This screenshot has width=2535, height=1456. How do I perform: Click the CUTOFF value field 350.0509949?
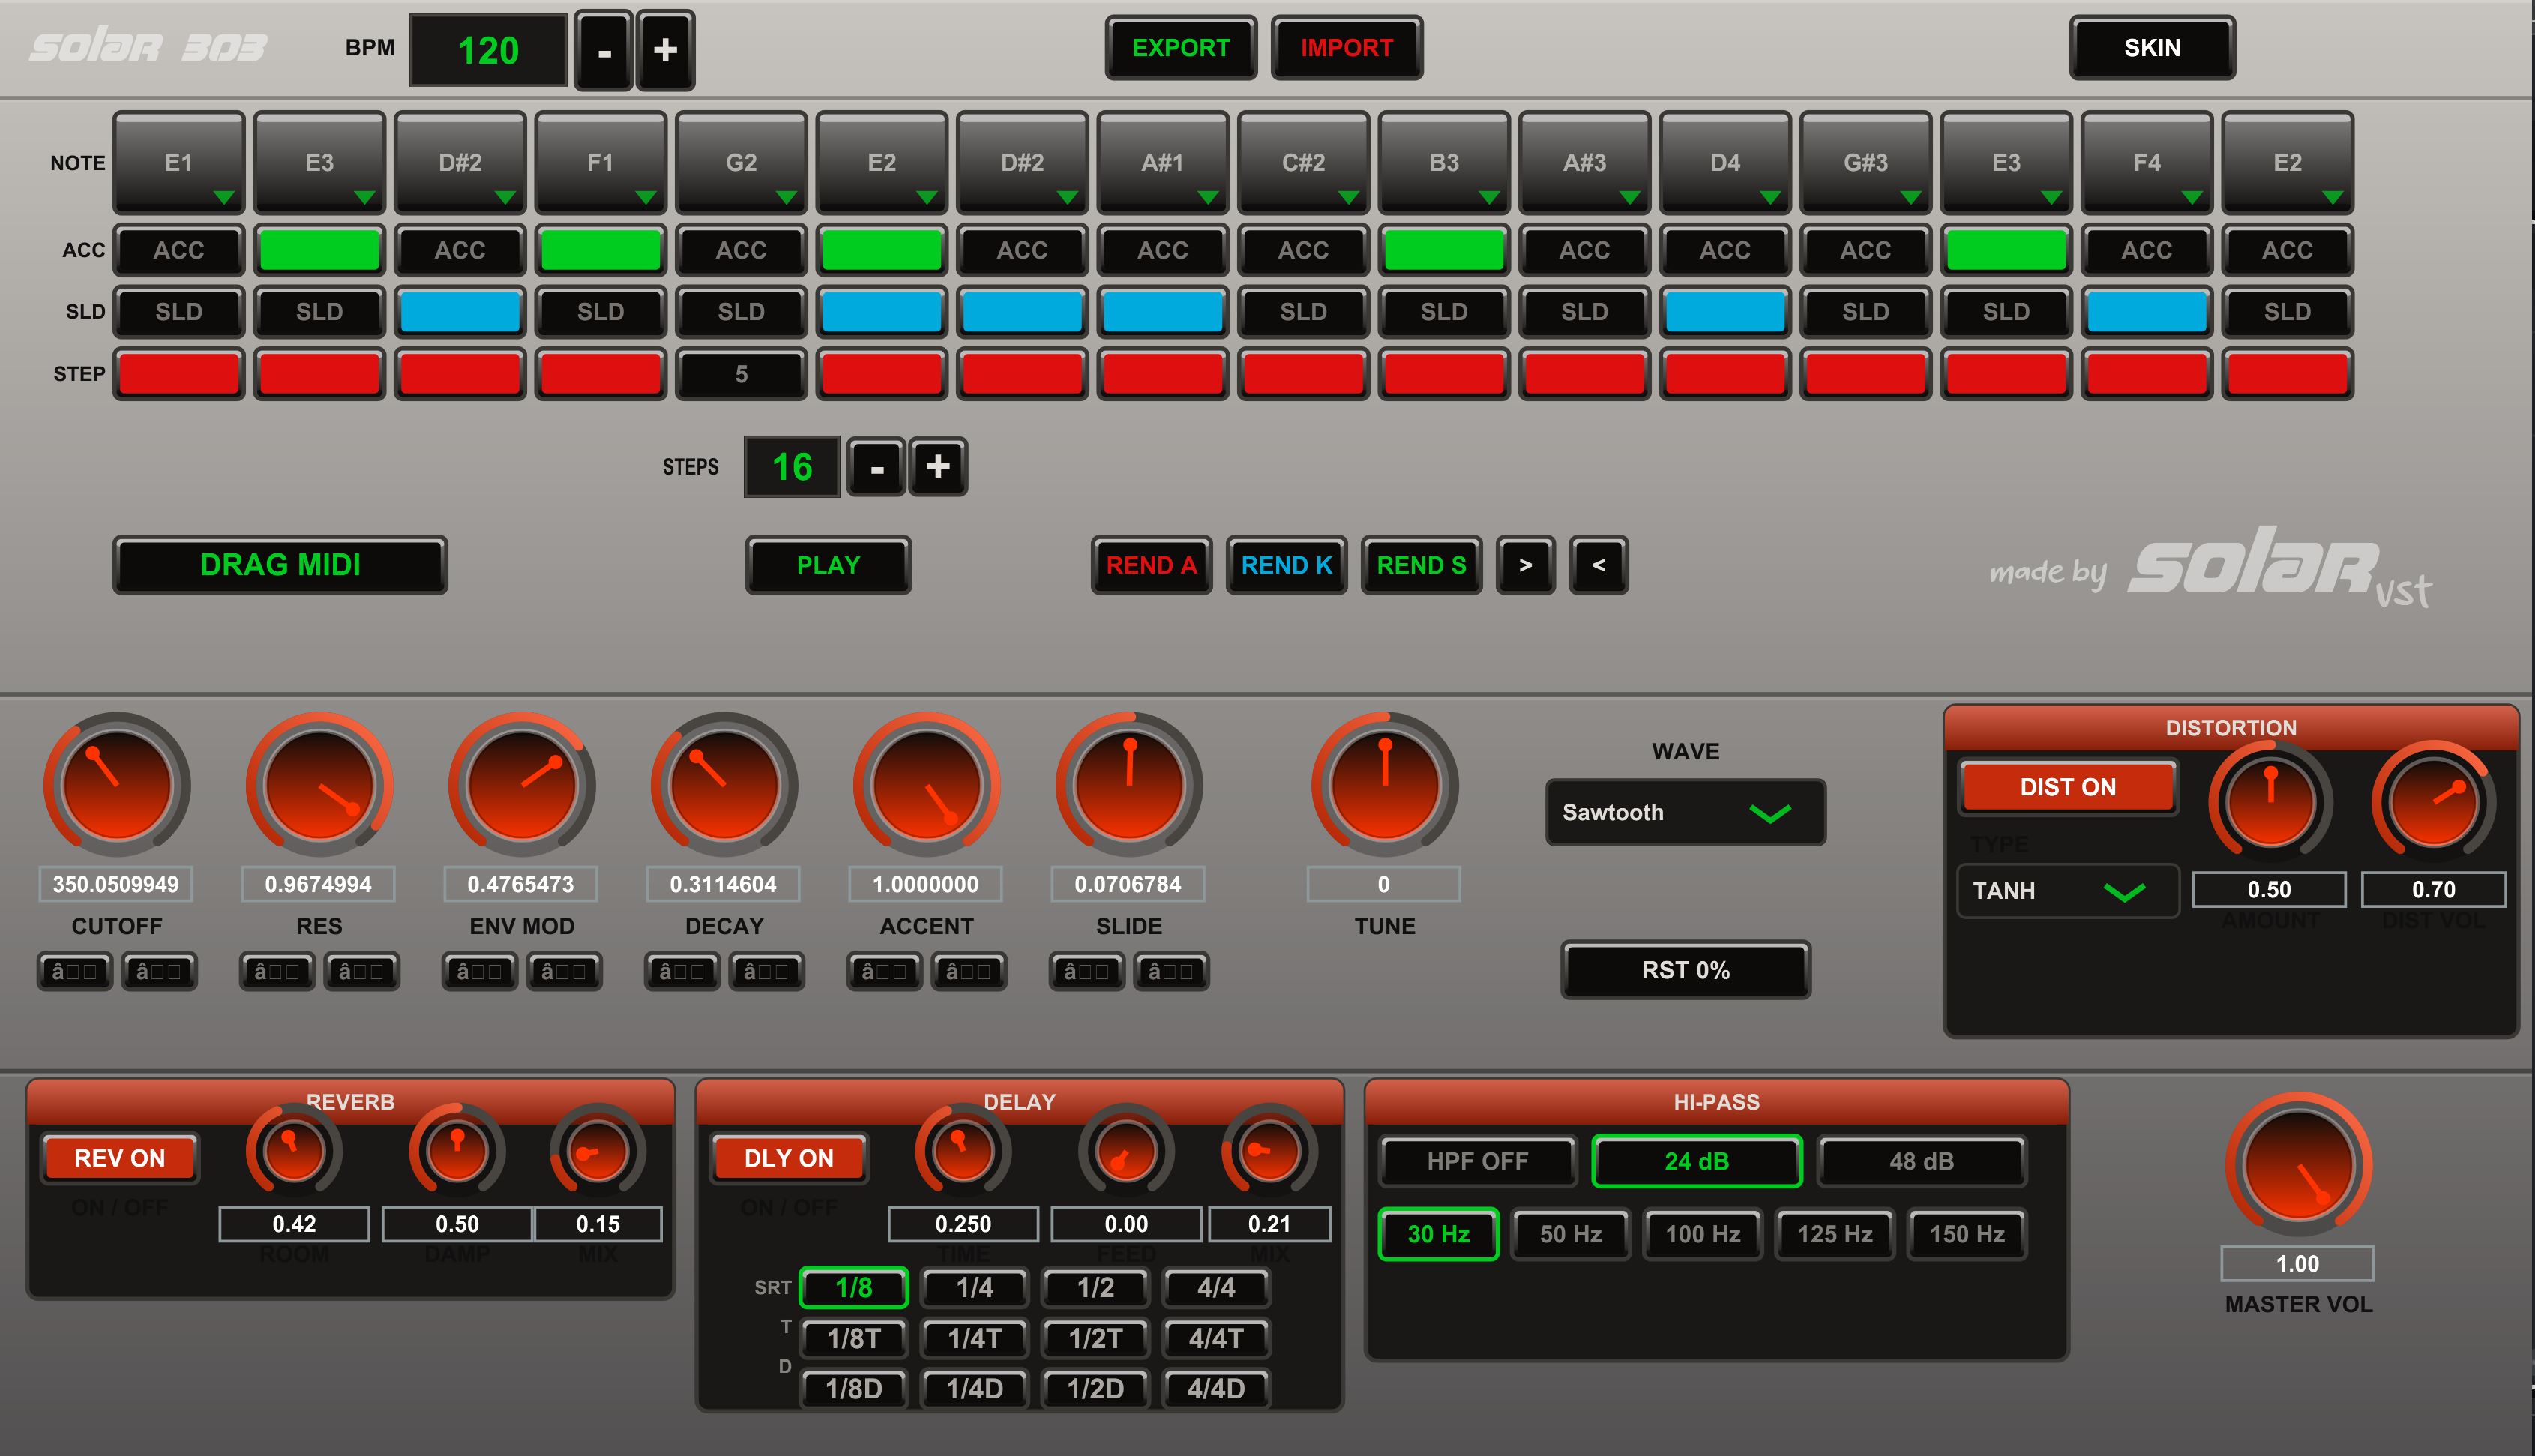[x=116, y=884]
